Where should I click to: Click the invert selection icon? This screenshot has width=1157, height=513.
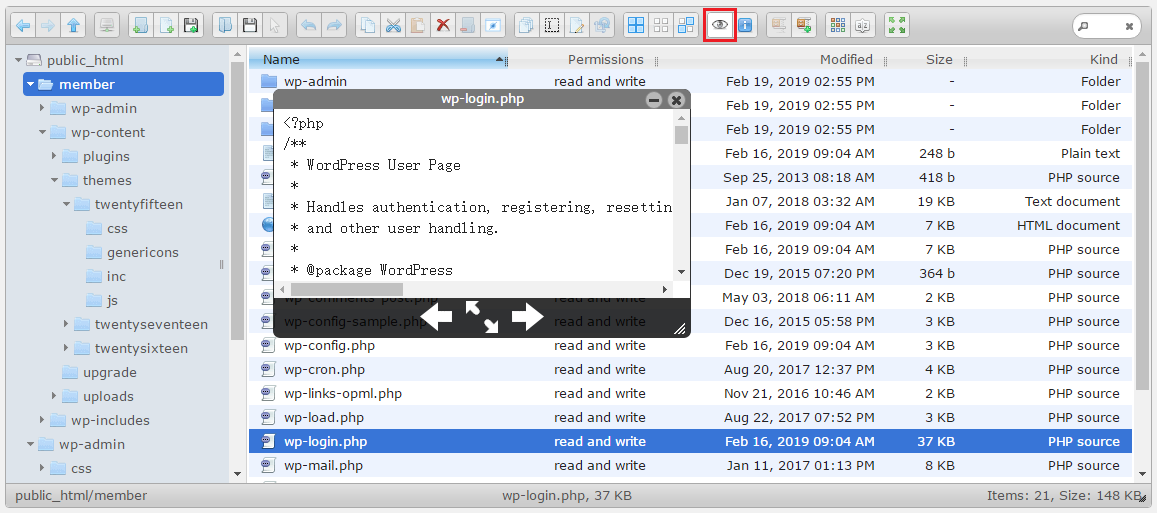click(x=686, y=25)
